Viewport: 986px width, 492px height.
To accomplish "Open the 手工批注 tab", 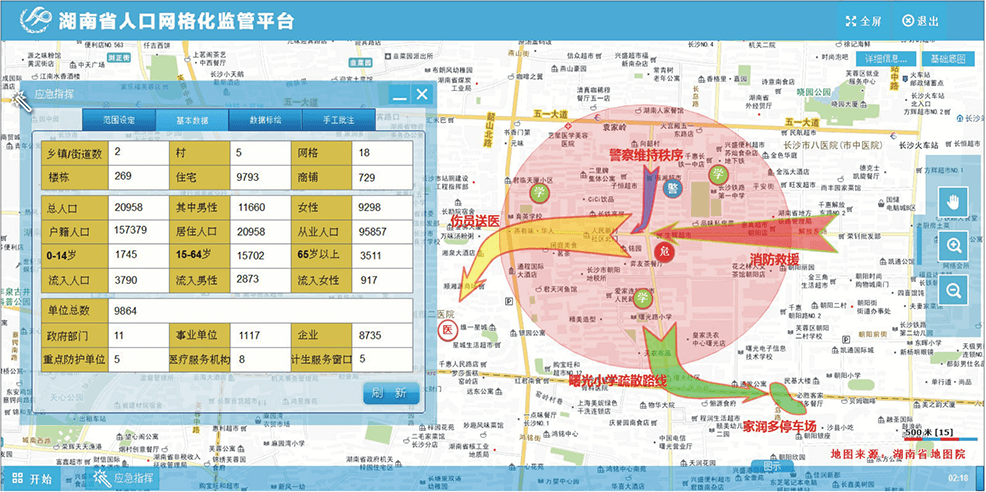I will tap(338, 120).
